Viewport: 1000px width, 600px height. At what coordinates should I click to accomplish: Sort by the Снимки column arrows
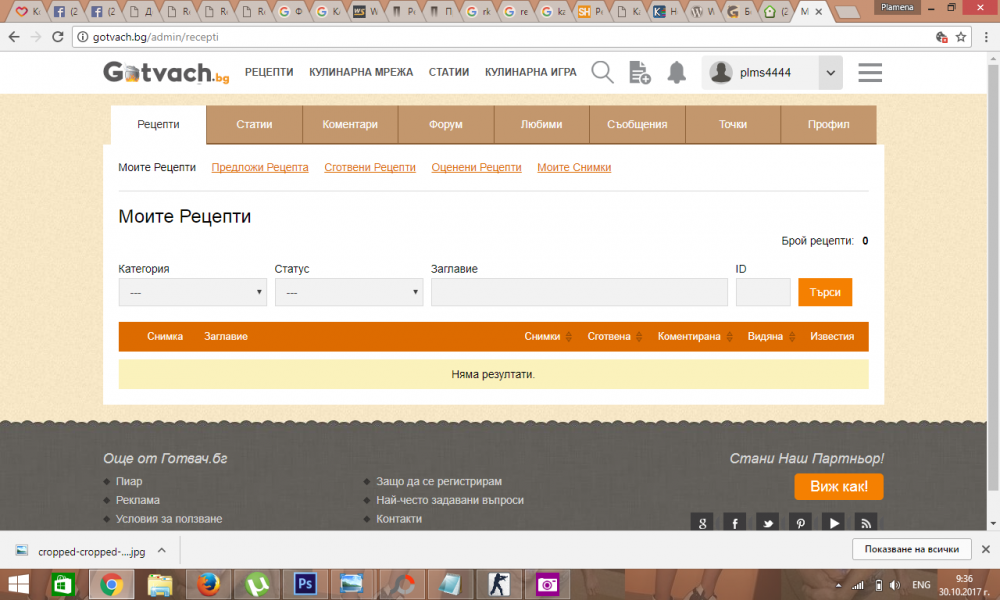point(568,337)
